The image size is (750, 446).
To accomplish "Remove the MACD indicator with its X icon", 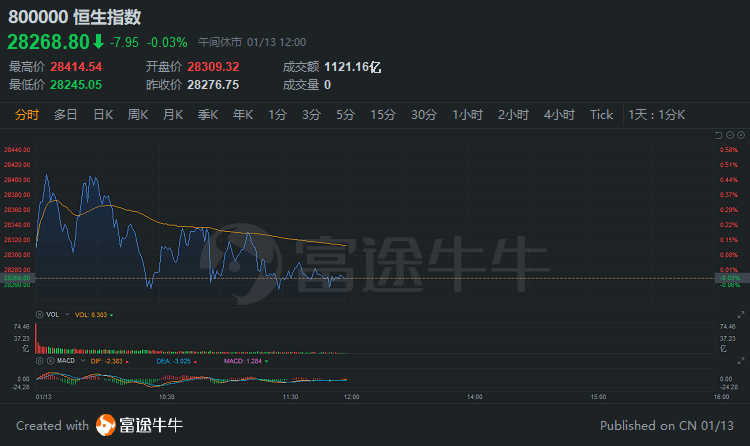I will (x=50, y=361).
